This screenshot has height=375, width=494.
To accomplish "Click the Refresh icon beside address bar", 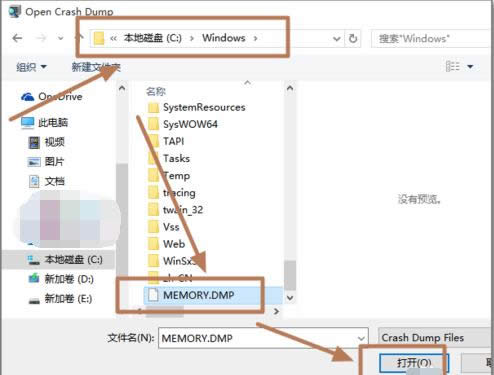I will coord(353,39).
